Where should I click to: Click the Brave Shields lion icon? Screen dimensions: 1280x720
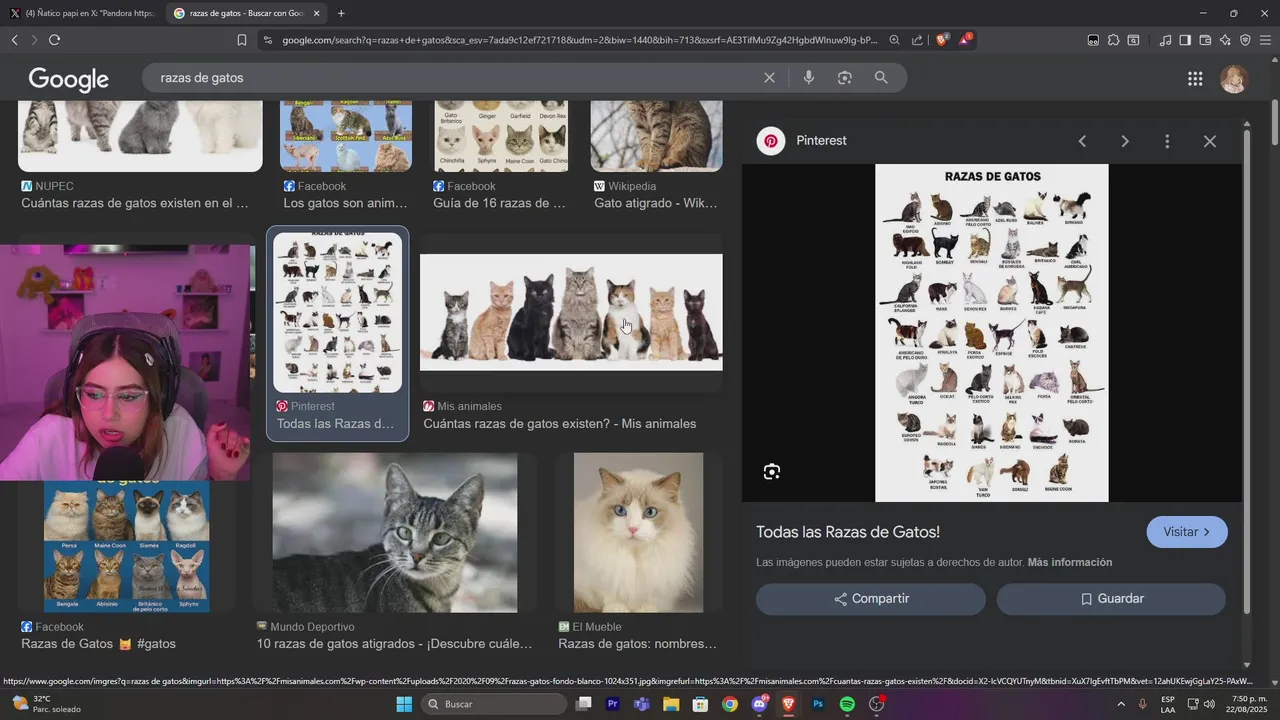point(942,40)
